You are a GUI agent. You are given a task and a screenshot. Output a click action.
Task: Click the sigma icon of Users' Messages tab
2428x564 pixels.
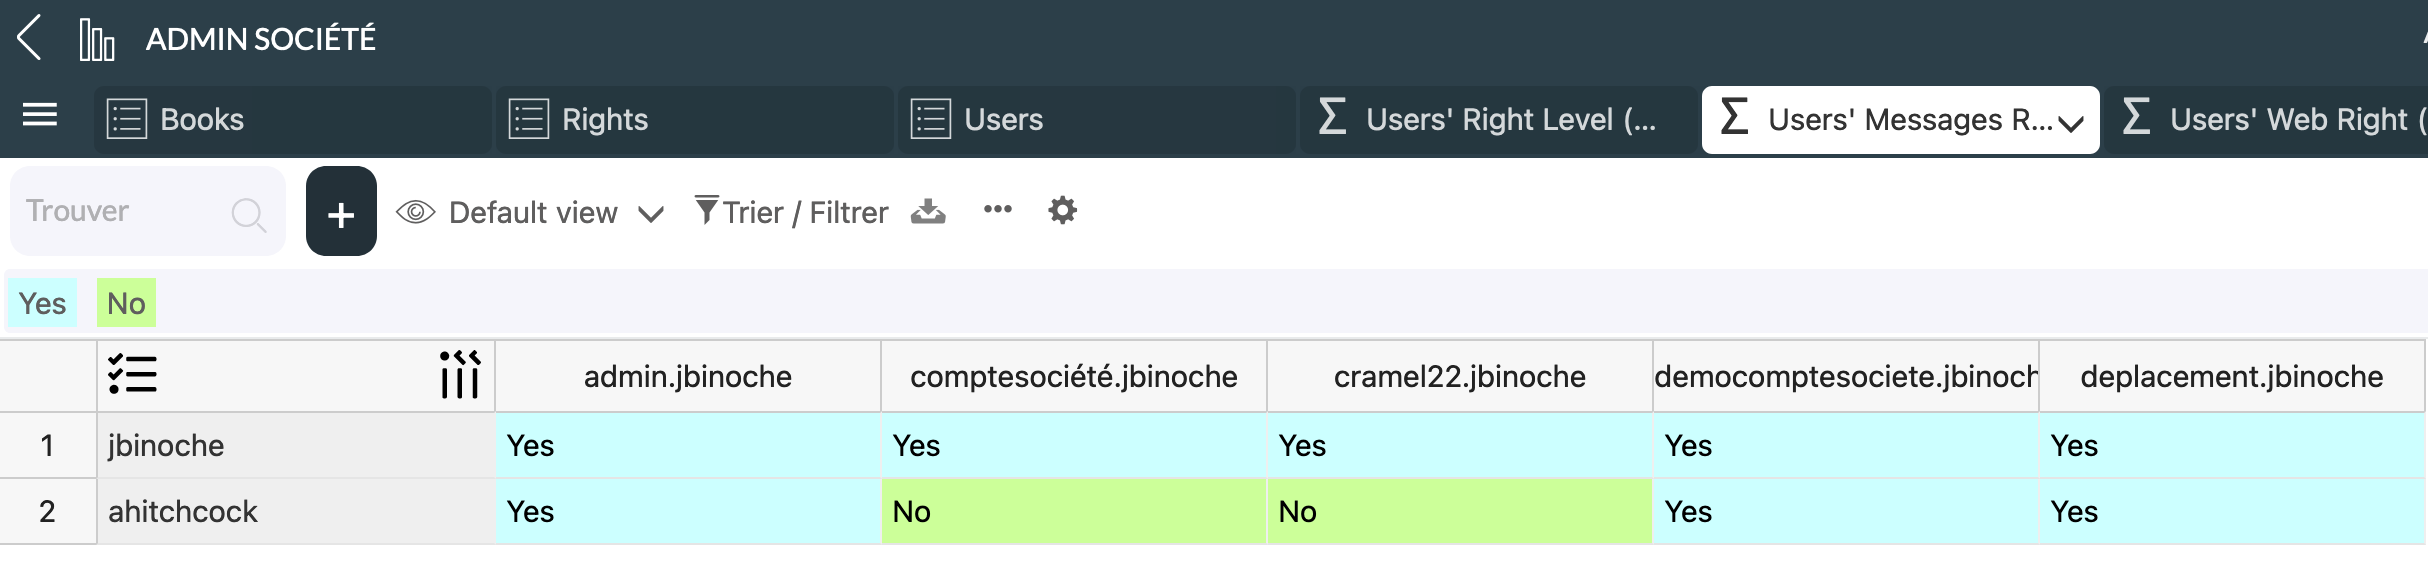[1734, 116]
